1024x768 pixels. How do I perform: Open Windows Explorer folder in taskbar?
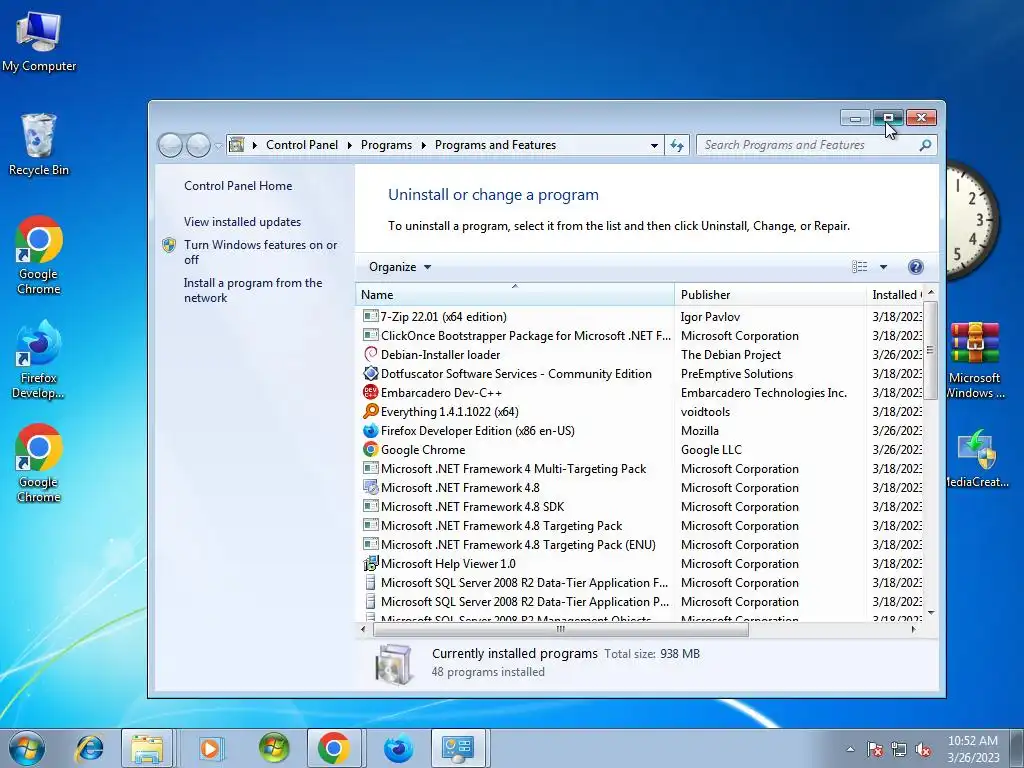[x=147, y=748]
